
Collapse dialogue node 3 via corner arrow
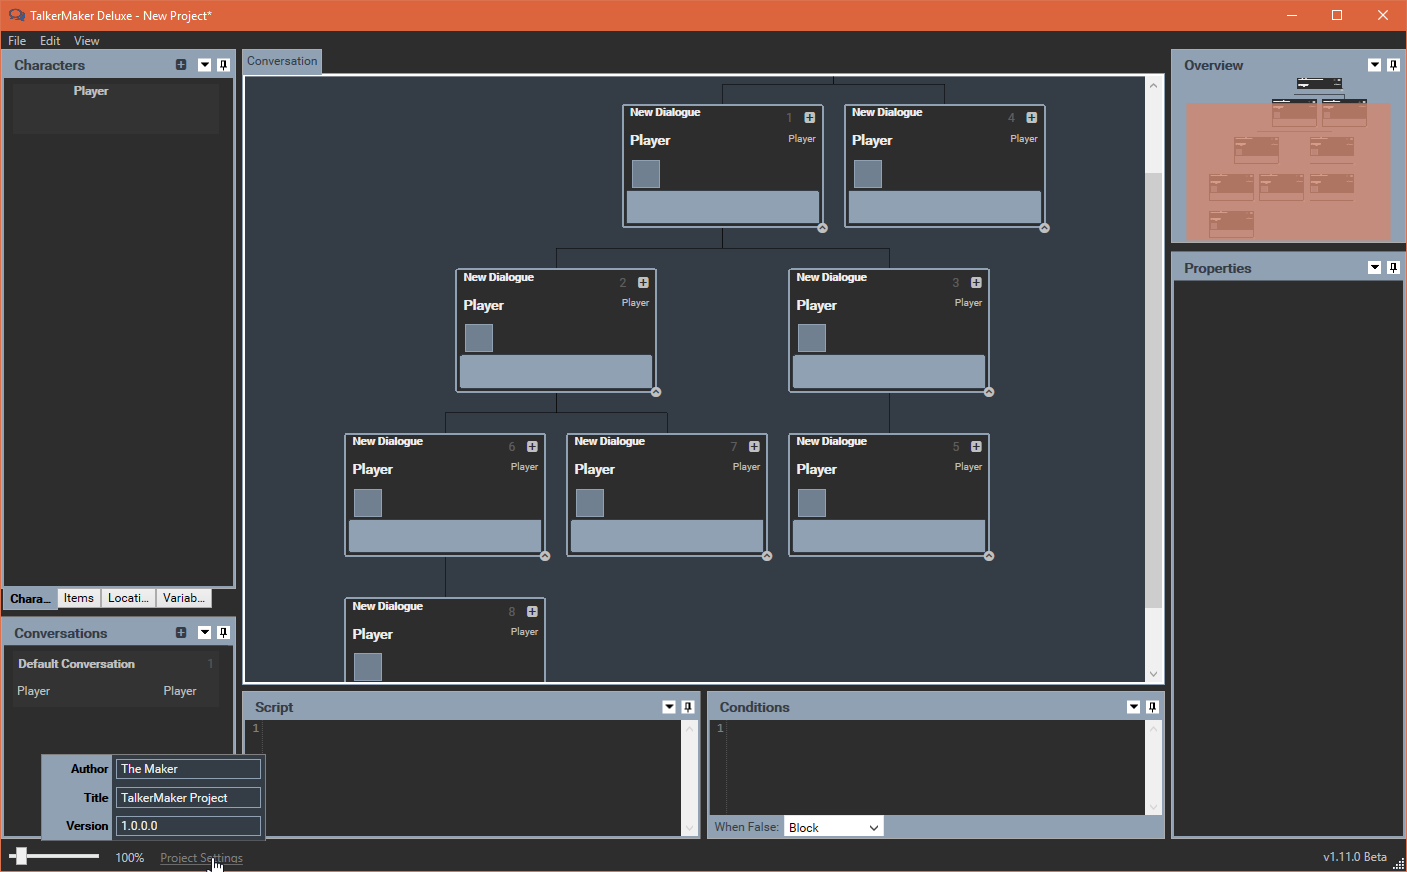(x=989, y=392)
